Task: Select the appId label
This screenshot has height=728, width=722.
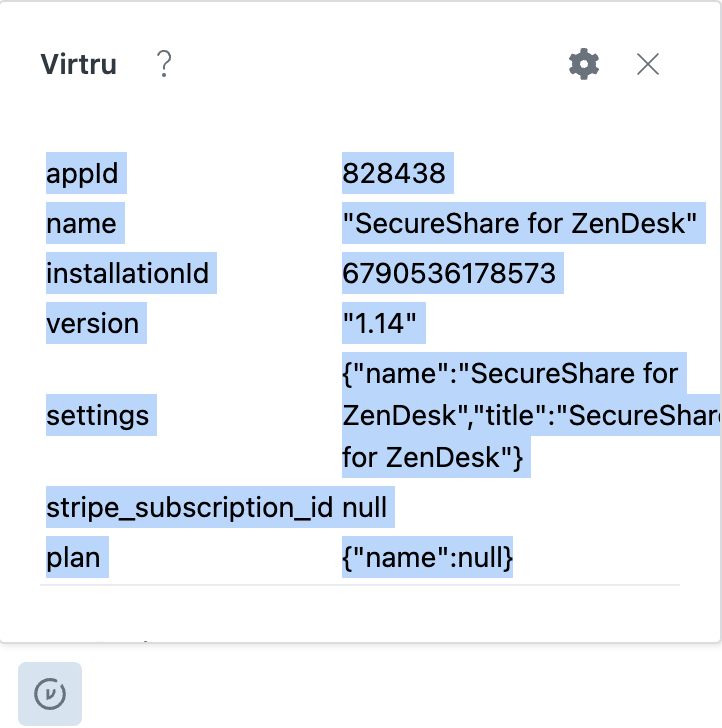Action: click(x=82, y=174)
